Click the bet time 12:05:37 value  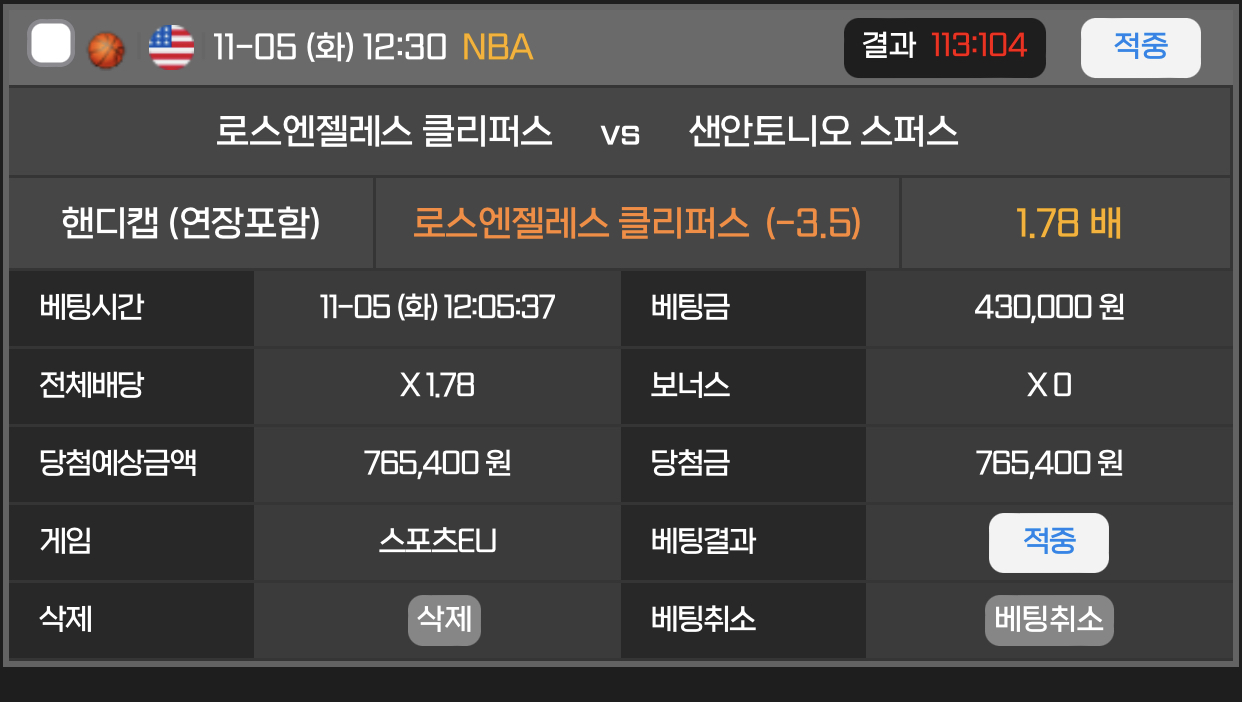(x=437, y=307)
